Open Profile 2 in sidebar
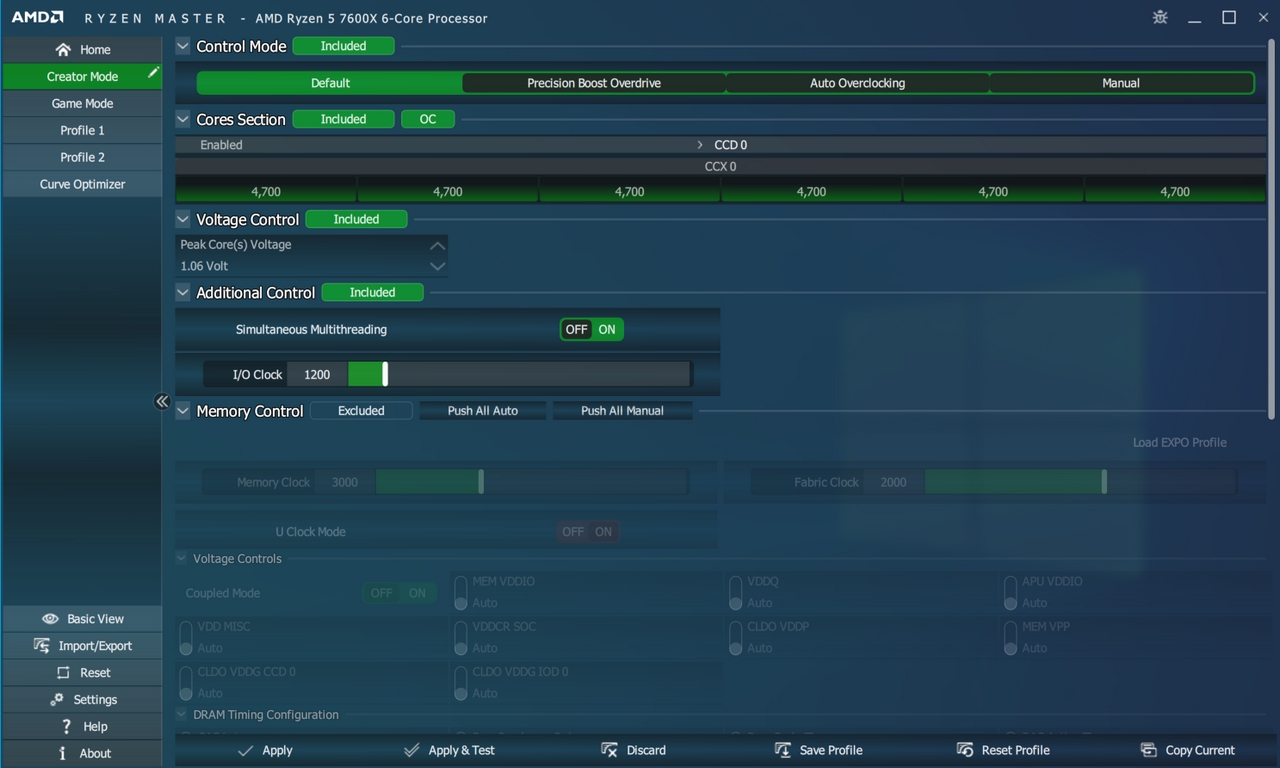This screenshot has width=1280, height=768. 82,157
